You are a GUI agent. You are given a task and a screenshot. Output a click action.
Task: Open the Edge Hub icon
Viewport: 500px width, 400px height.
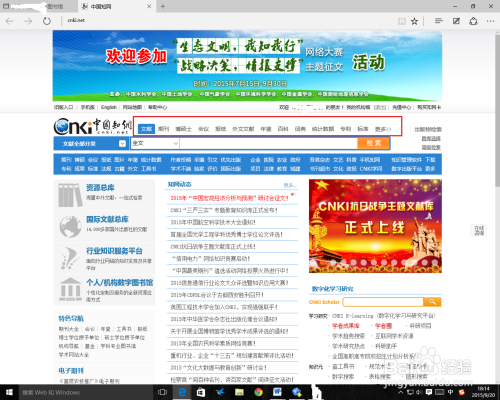[x=439, y=21]
